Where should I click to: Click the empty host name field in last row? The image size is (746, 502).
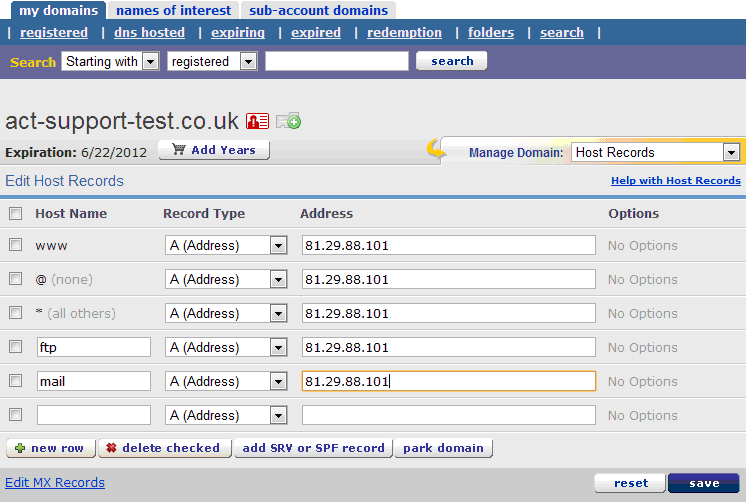pyautogui.click(x=93, y=415)
